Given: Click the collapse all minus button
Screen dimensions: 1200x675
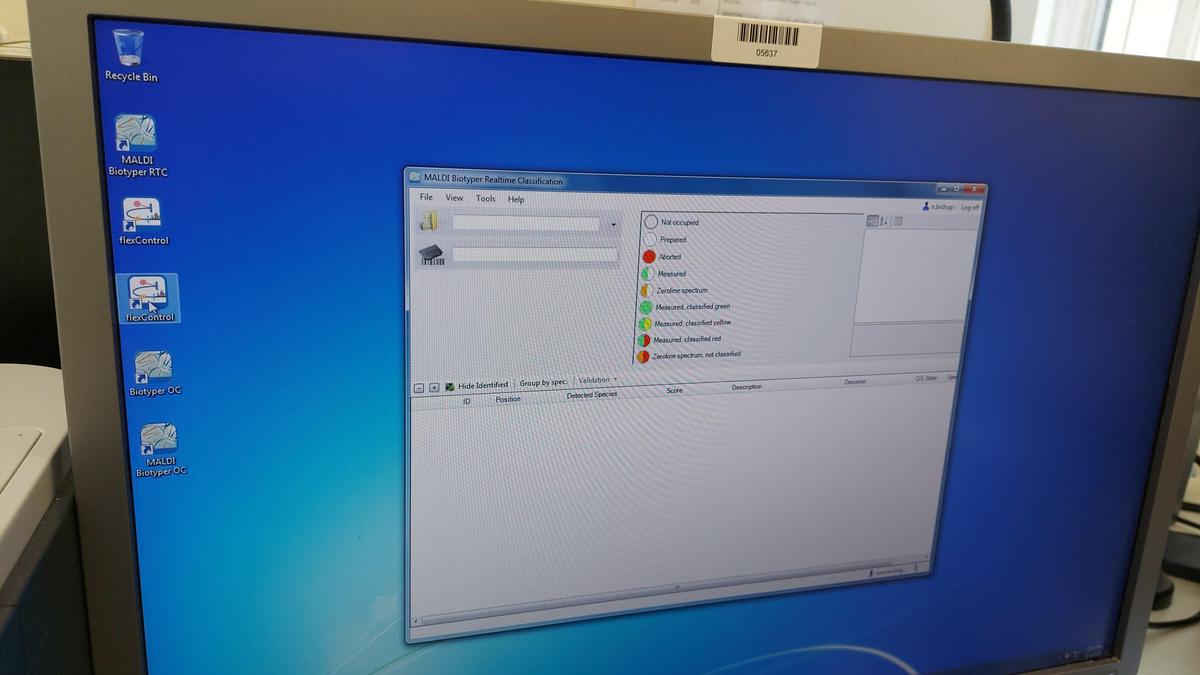Looking at the screenshot, I should 419,387.
